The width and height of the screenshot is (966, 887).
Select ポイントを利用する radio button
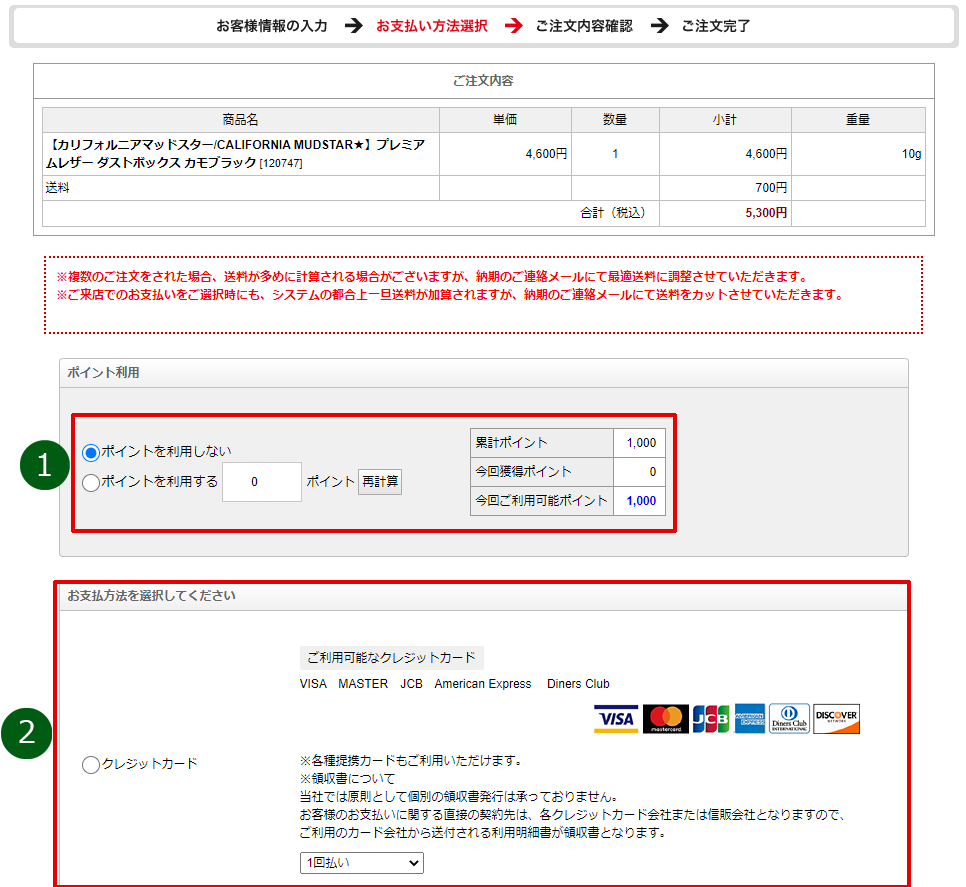[x=91, y=482]
